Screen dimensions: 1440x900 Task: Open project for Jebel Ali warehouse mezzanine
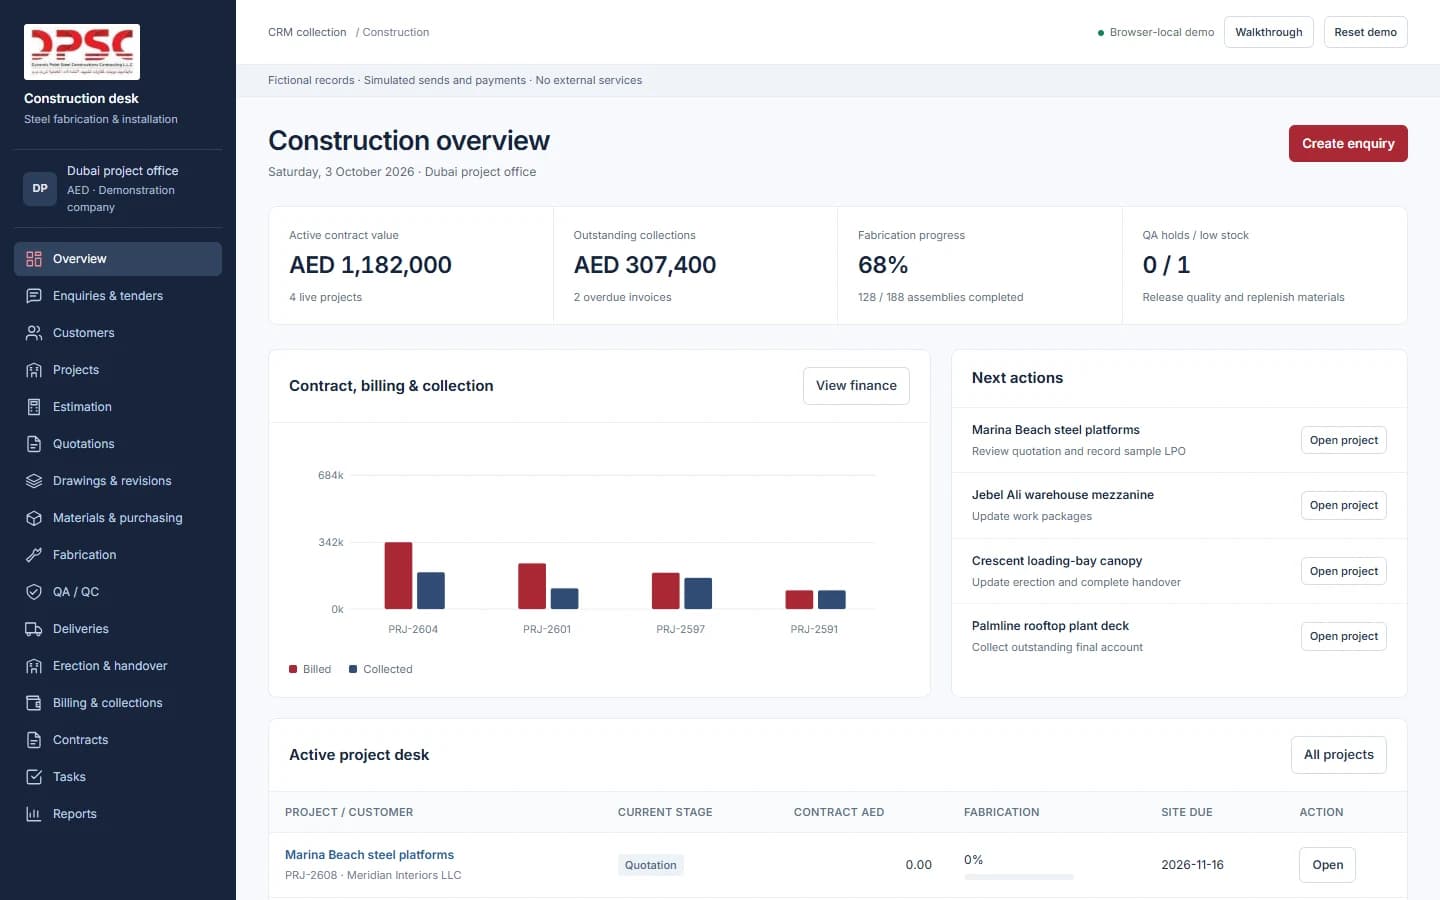(x=1344, y=505)
